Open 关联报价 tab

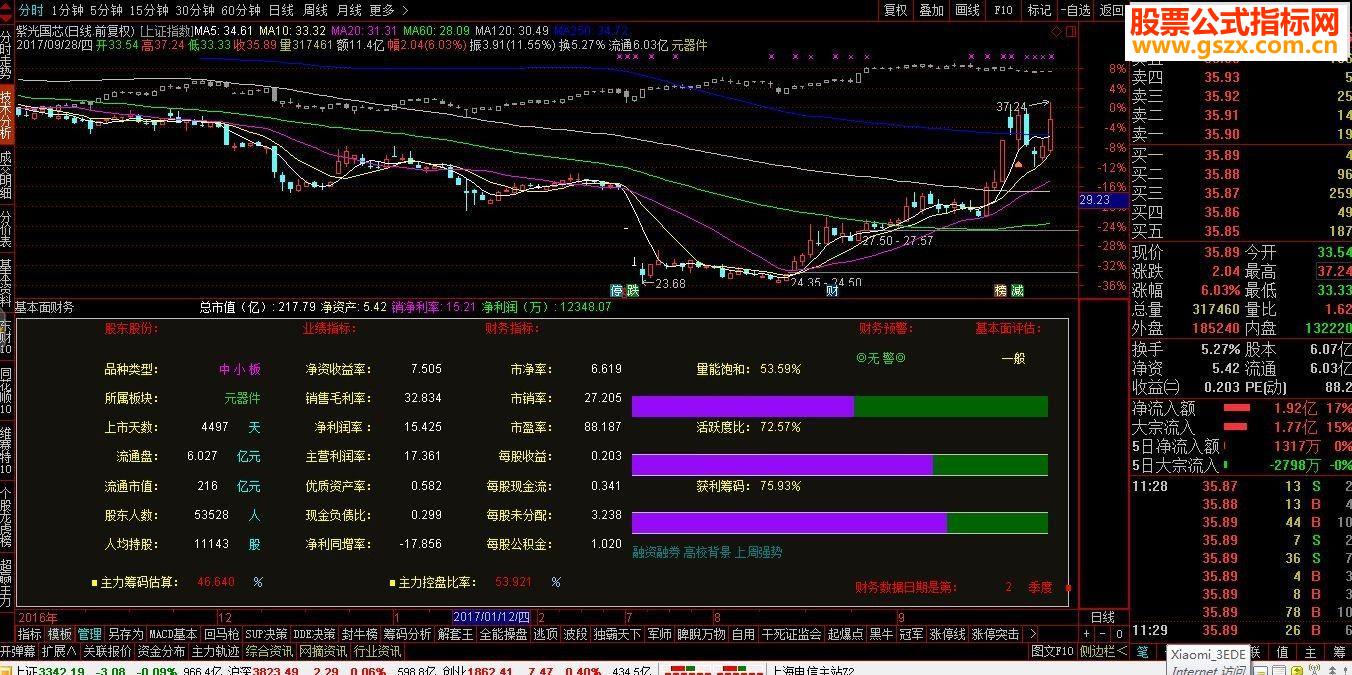click(x=107, y=651)
